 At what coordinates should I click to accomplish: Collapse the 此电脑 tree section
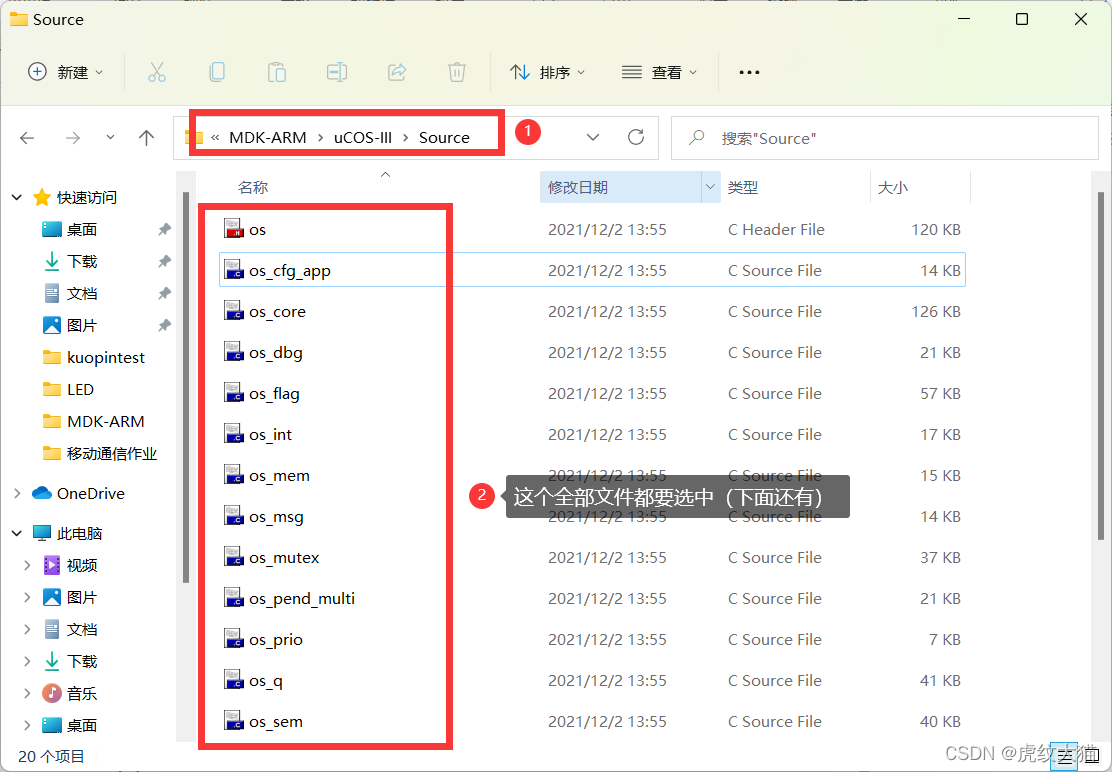(x=17, y=533)
